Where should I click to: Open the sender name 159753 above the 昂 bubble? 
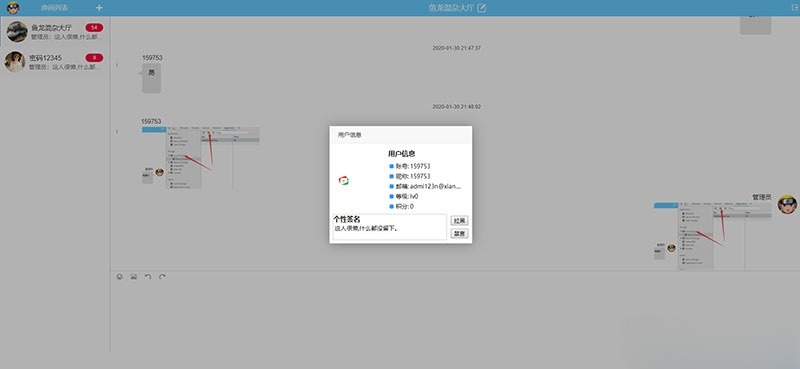152,58
